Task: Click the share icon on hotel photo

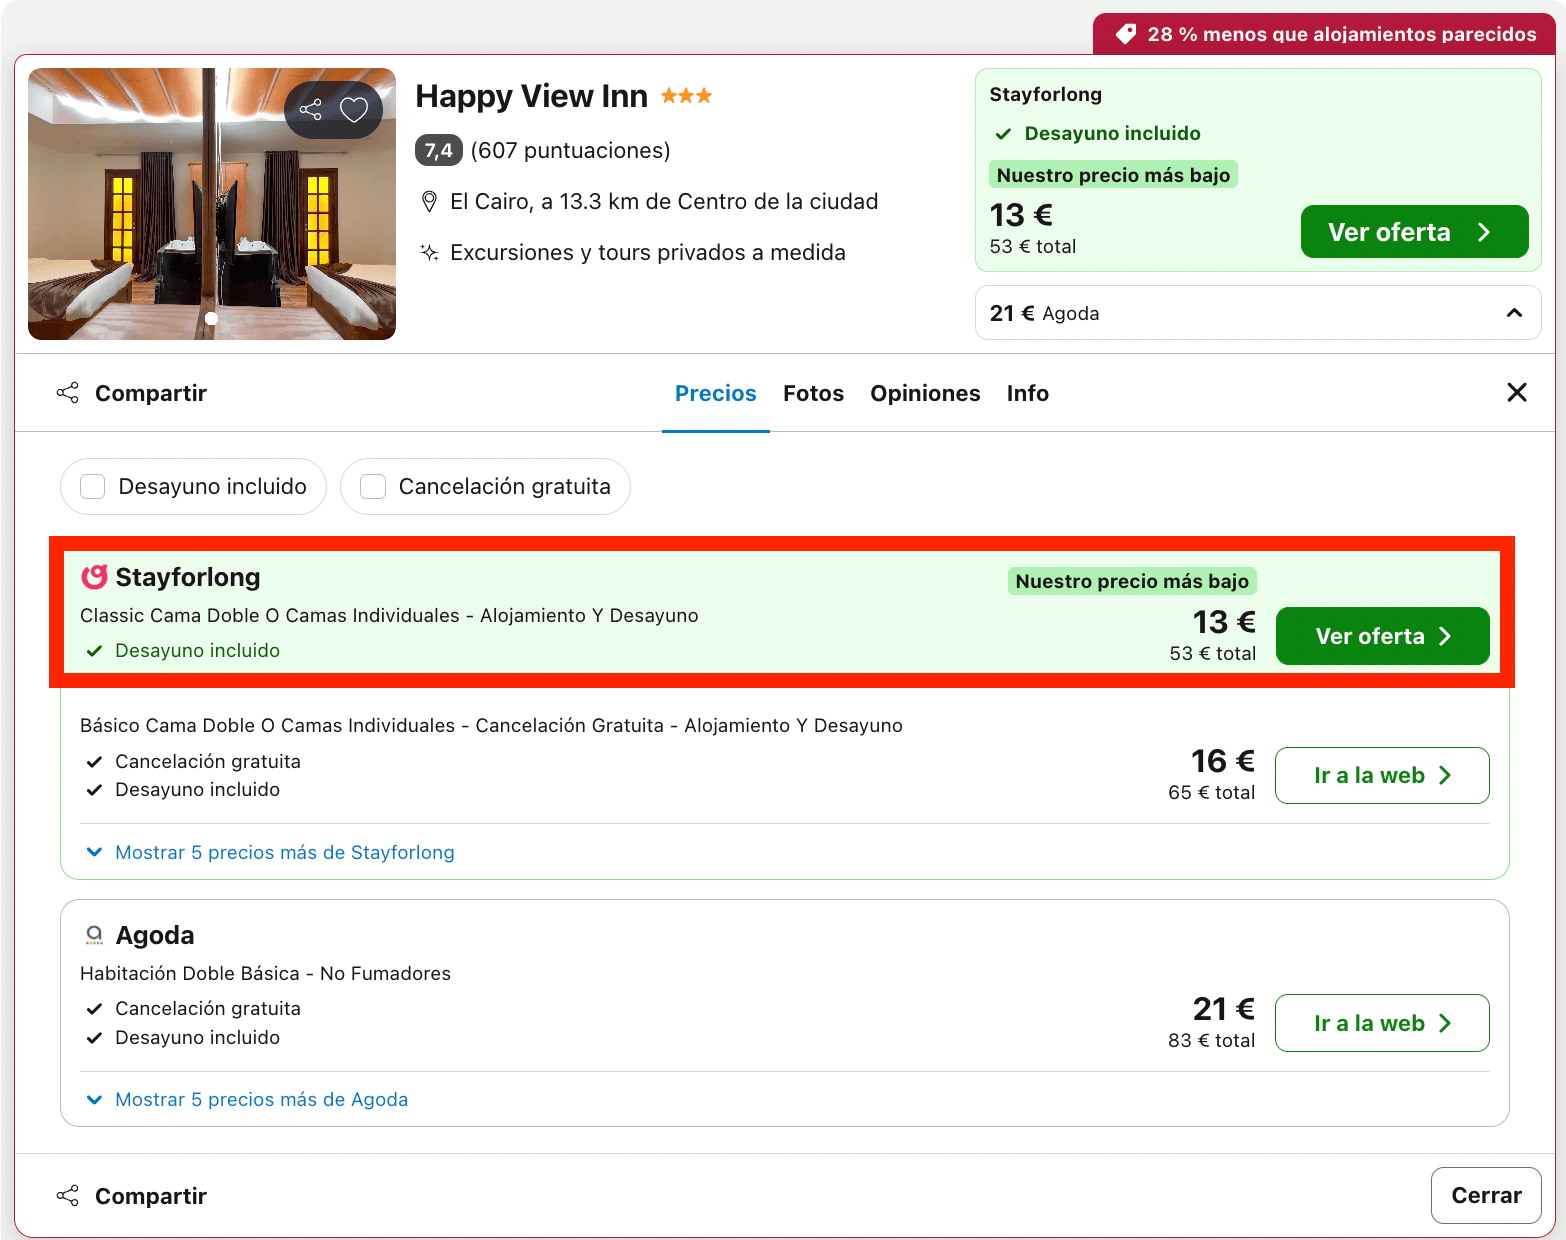Action: pyautogui.click(x=311, y=109)
